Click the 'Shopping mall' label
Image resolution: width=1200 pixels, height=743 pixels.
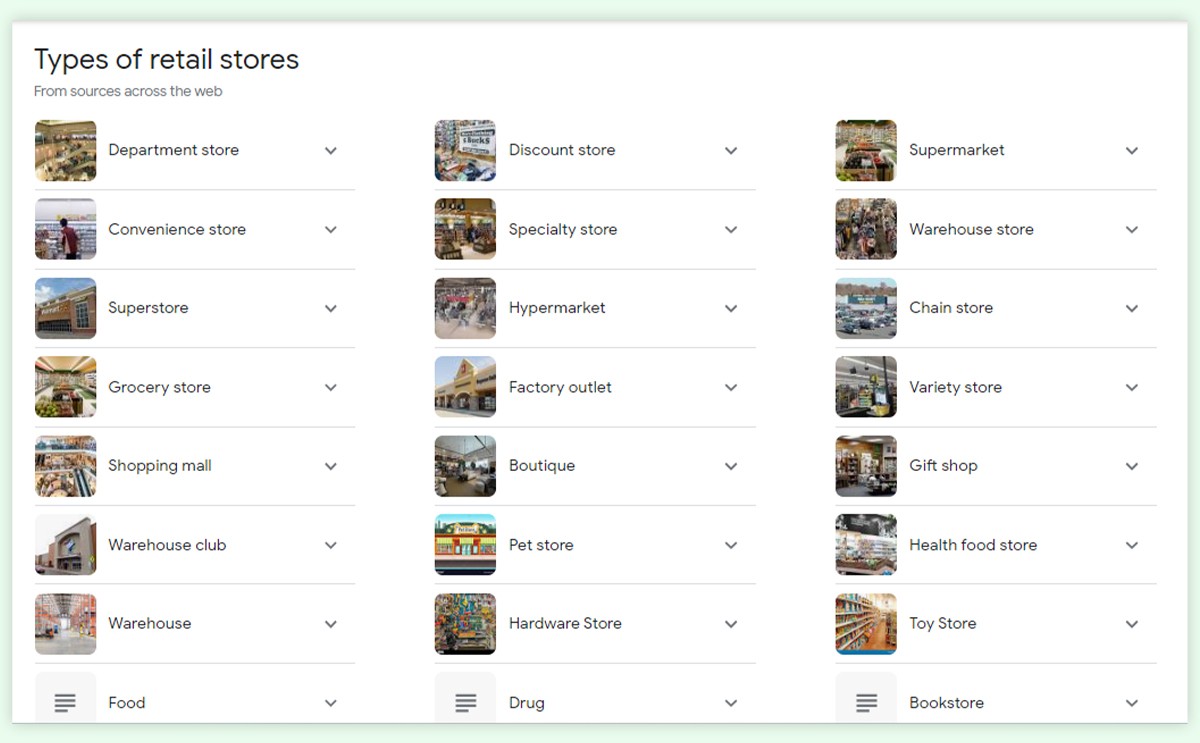(x=160, y=466)
